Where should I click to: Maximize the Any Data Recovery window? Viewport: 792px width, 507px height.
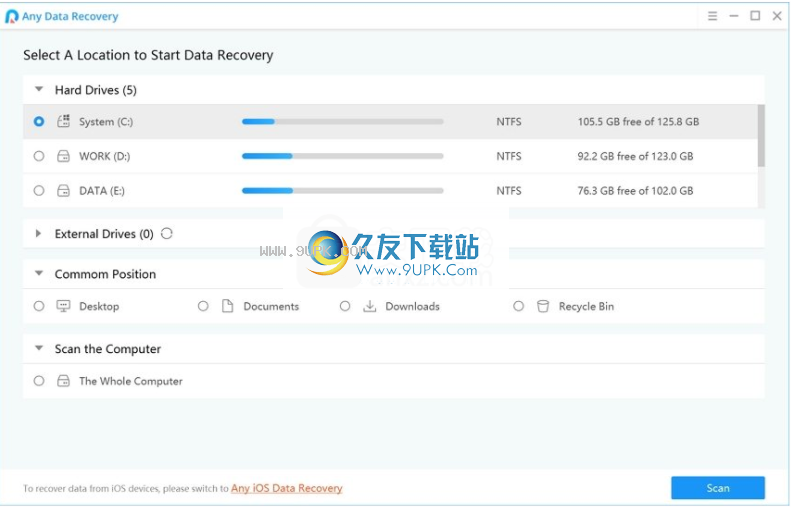[x=755, y=16]
